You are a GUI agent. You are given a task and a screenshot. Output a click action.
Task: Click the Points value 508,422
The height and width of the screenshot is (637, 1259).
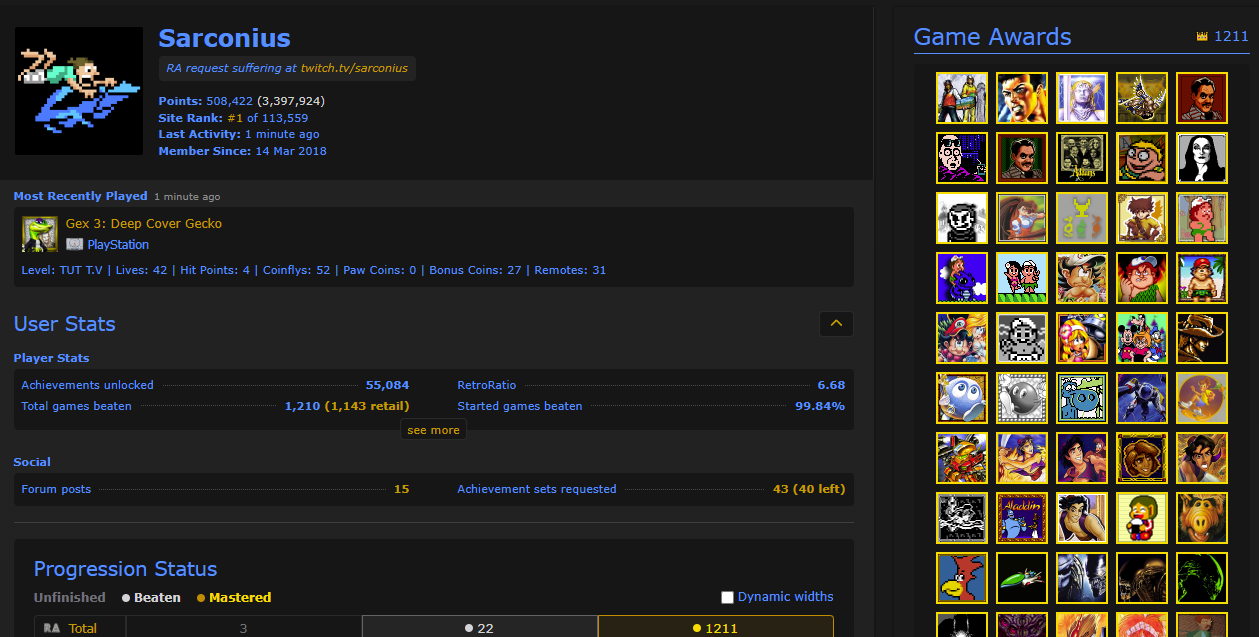coord(229,101)
